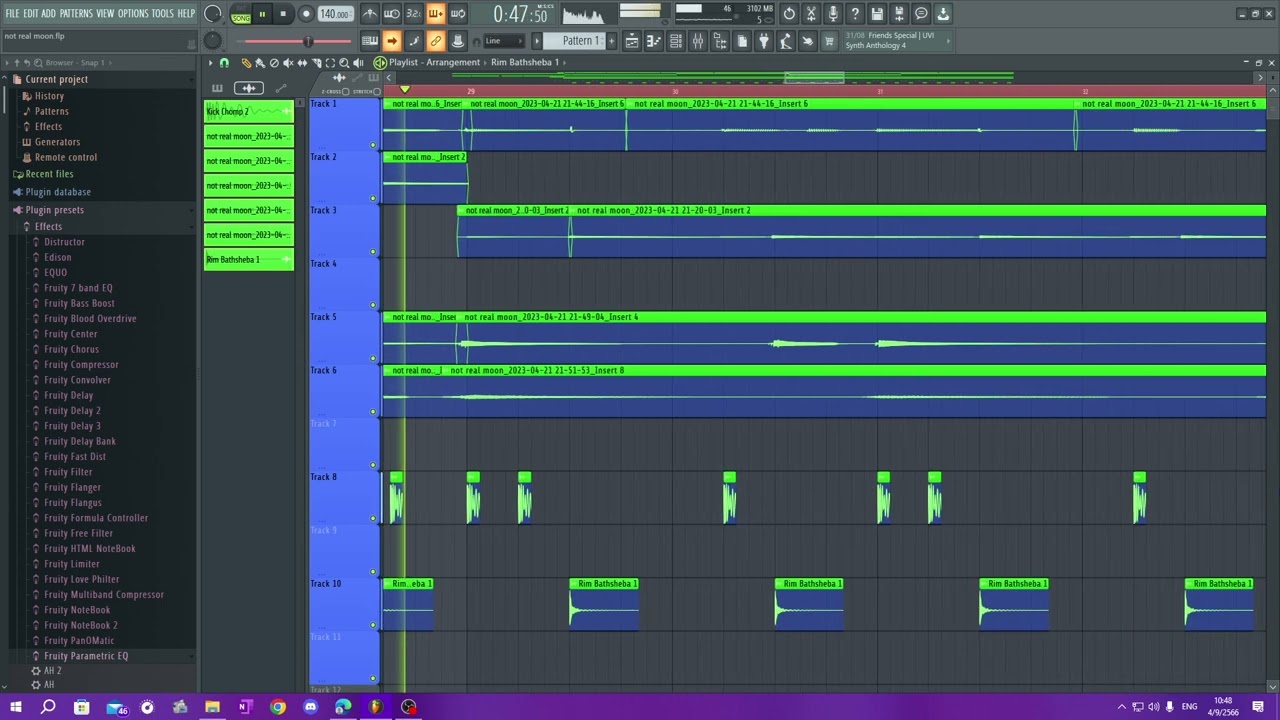Toggle the Z-CROSS option checkbox
The height and width of the screenshot is (720, 1280).
pyautogui.click(x=345, y=91)
